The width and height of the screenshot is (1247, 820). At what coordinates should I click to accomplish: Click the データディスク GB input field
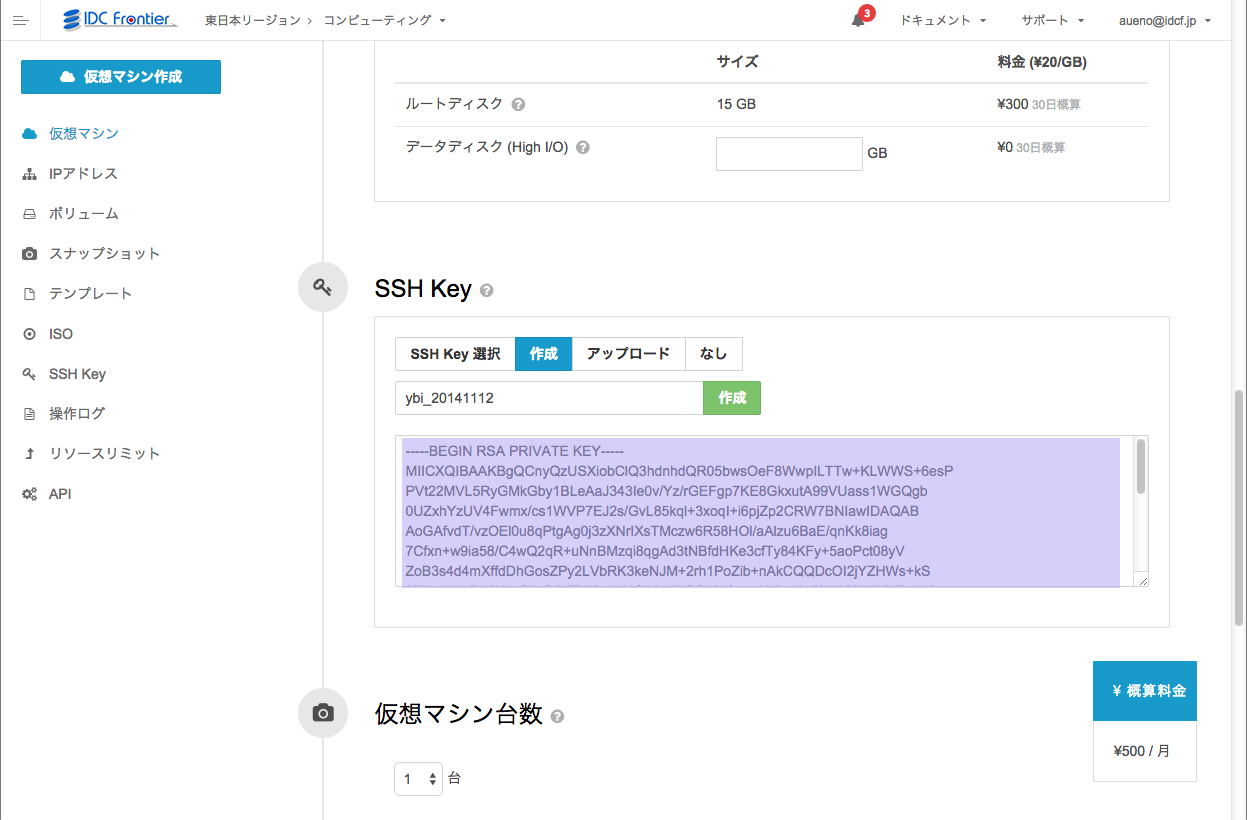[788, 153]
